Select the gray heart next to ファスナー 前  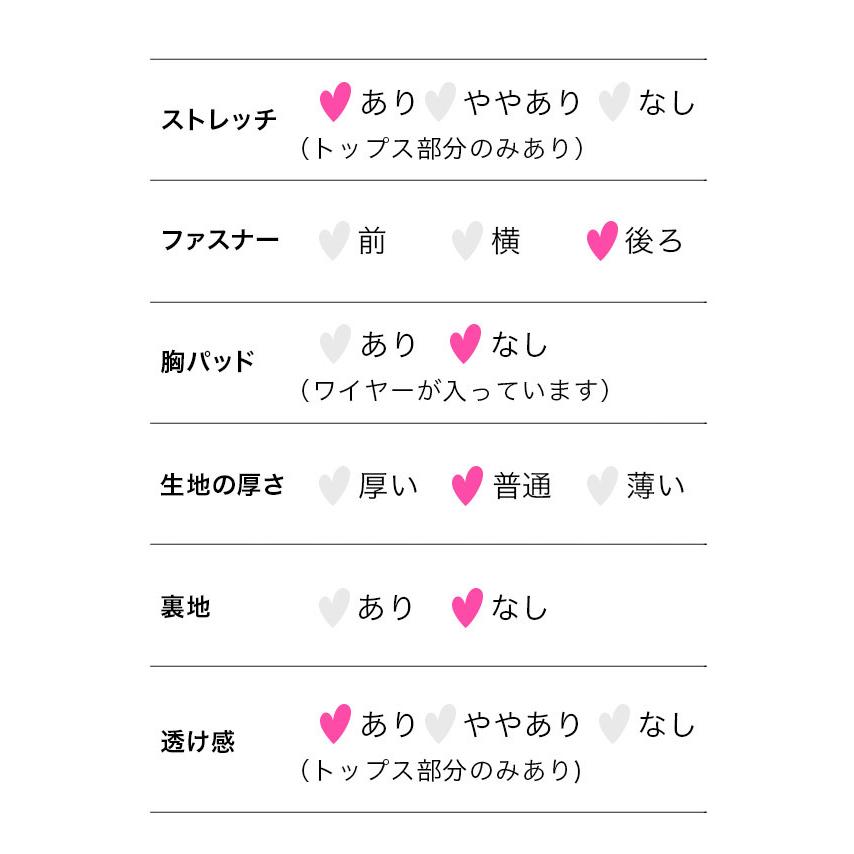pyautogui.click(x=334, y=241)
